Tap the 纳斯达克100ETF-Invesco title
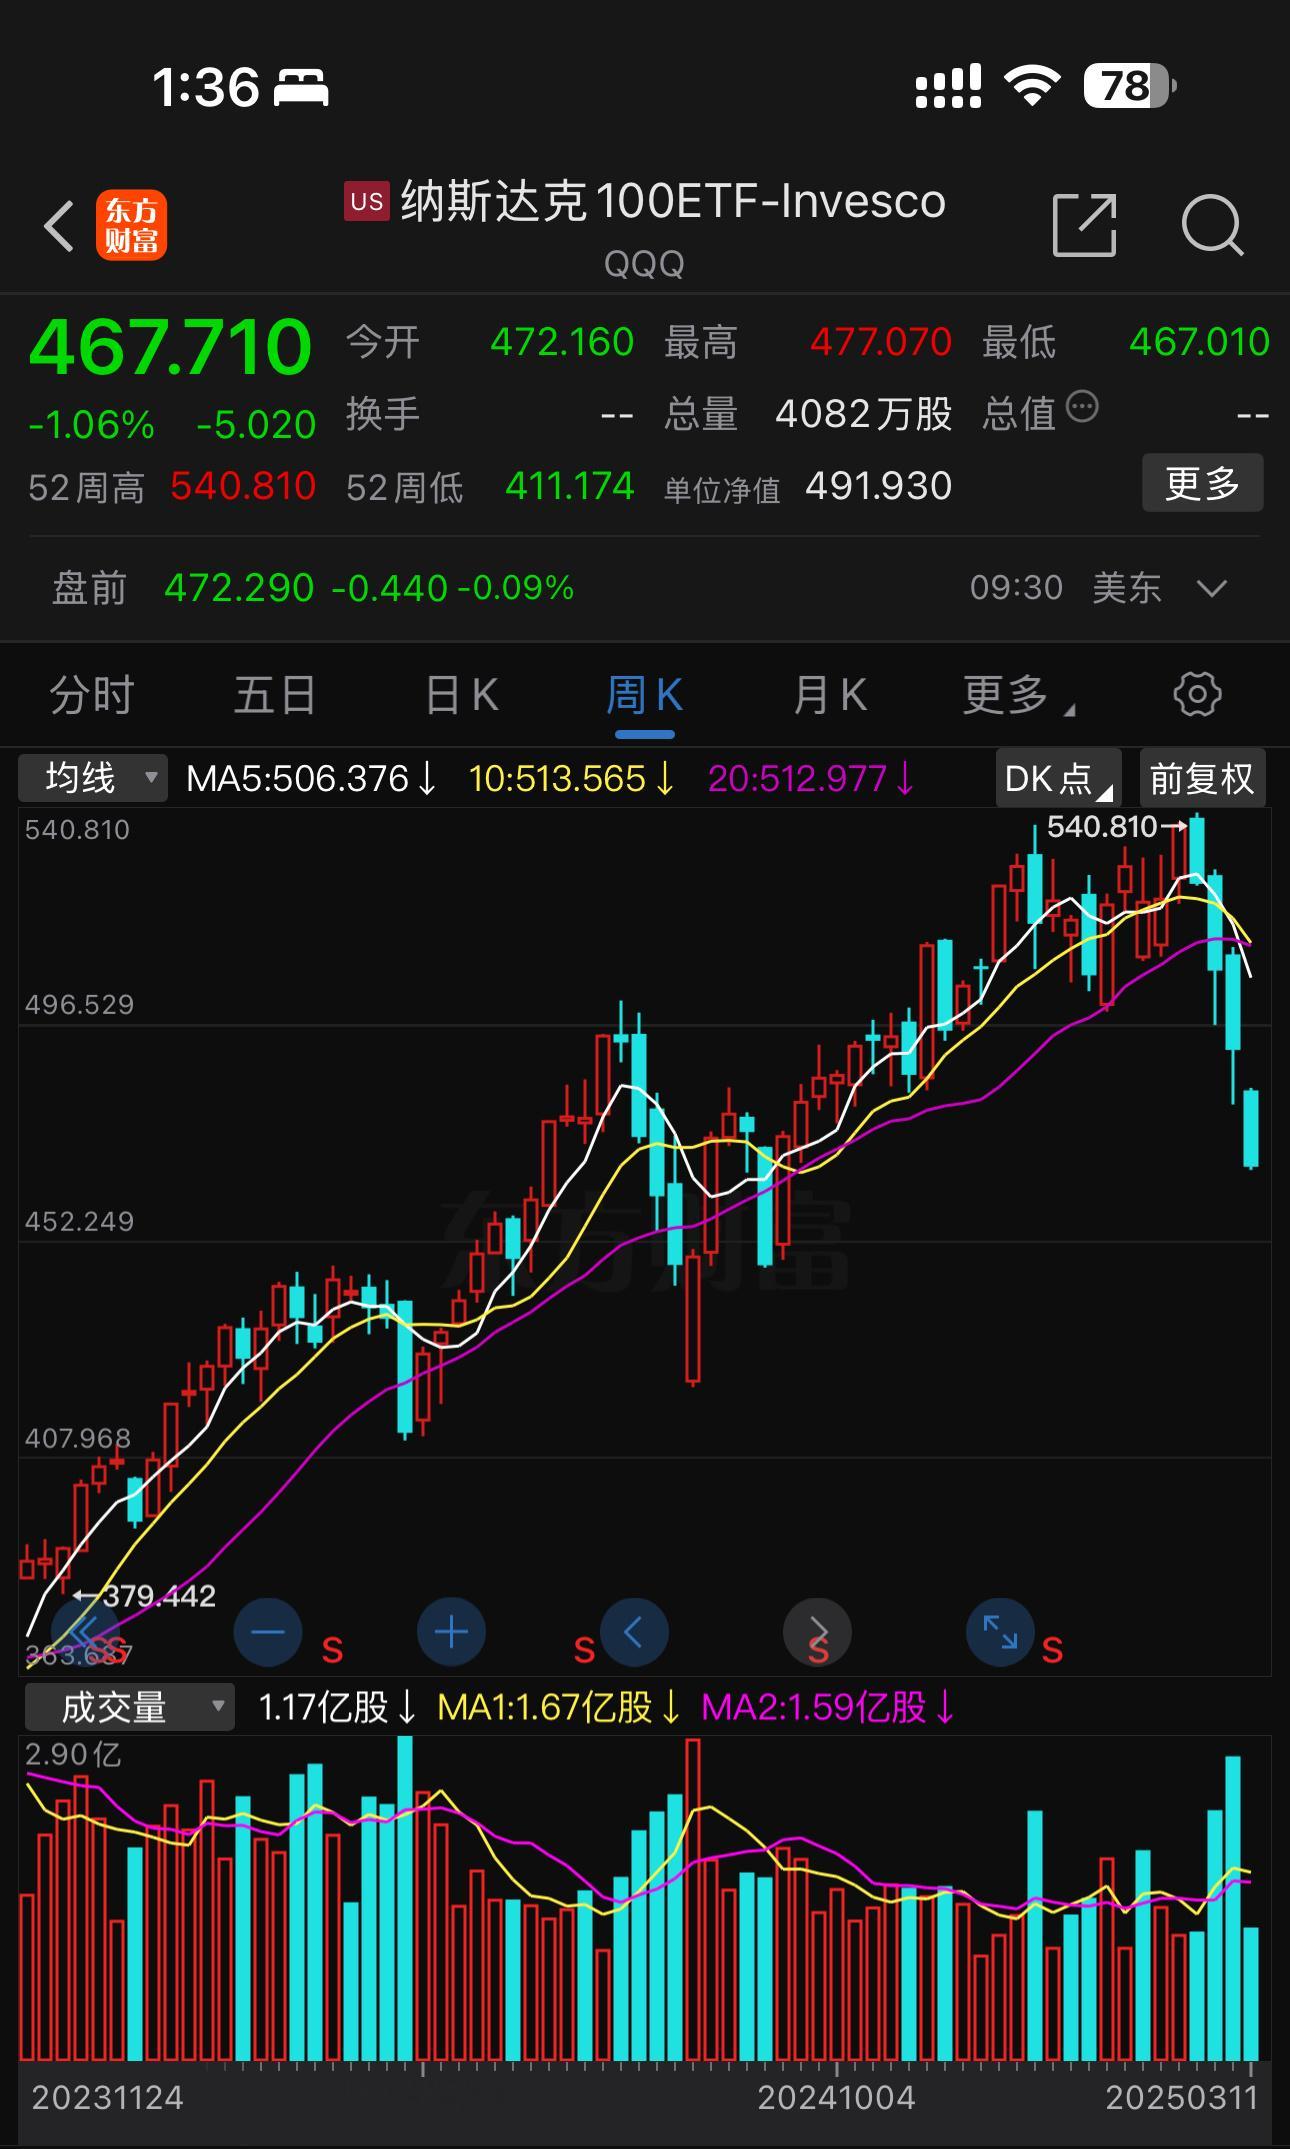The image size is (1290, 2149). coord(673,201)
